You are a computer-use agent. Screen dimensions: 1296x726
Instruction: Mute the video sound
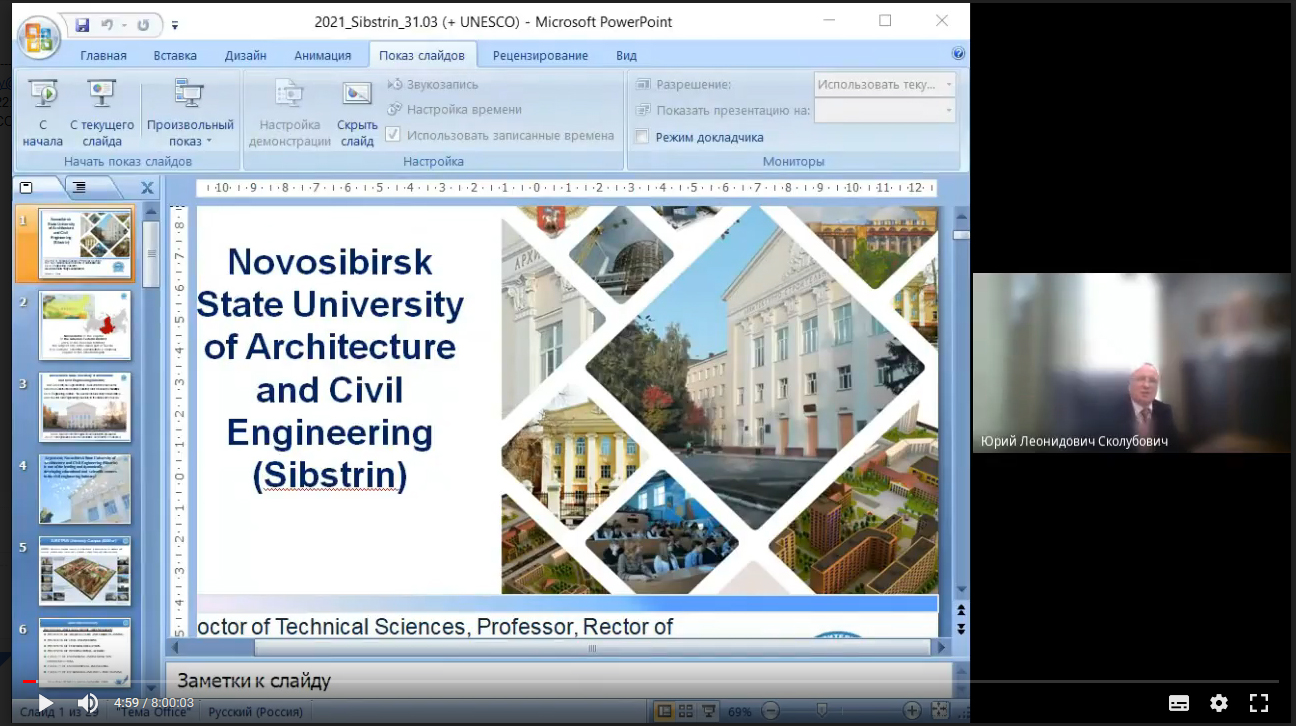[x=88, y=703]
